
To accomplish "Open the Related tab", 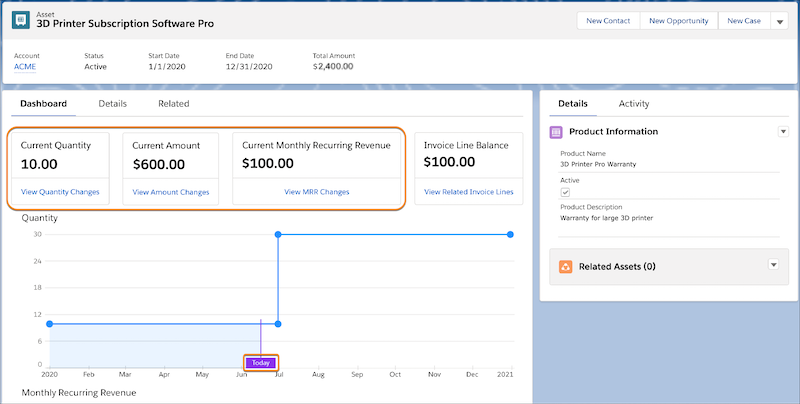I will pyautogui.click(x=173, y=104).
